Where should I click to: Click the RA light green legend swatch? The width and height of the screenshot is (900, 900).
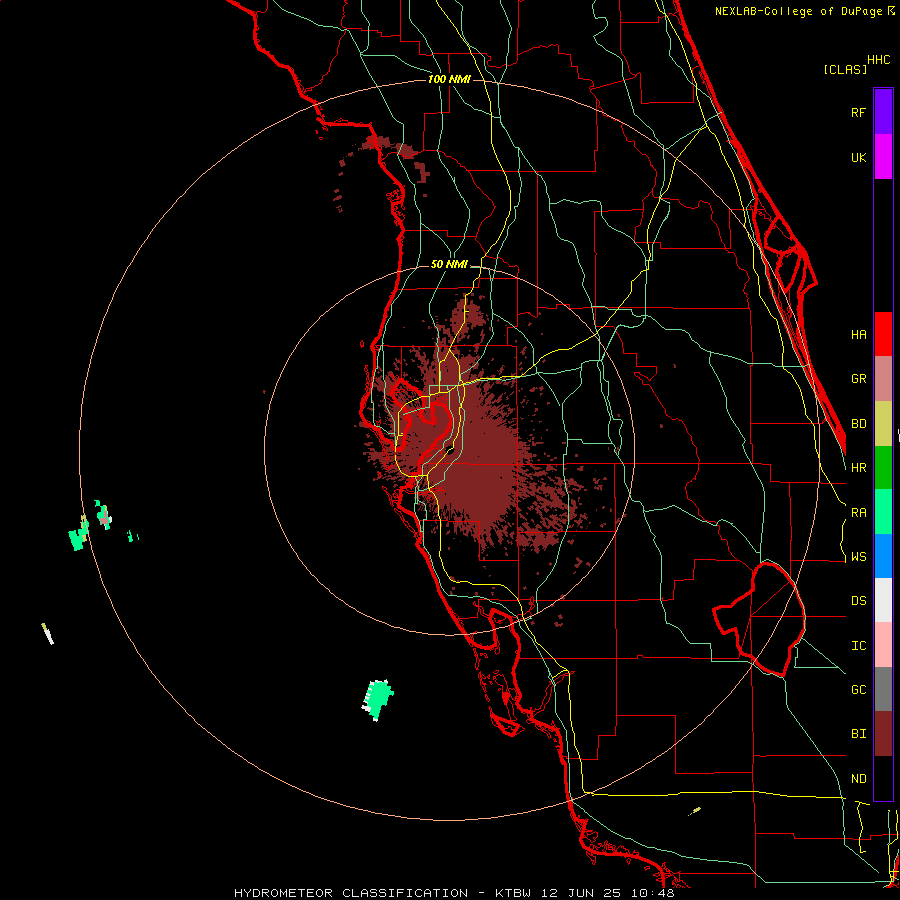coord(883,512)
